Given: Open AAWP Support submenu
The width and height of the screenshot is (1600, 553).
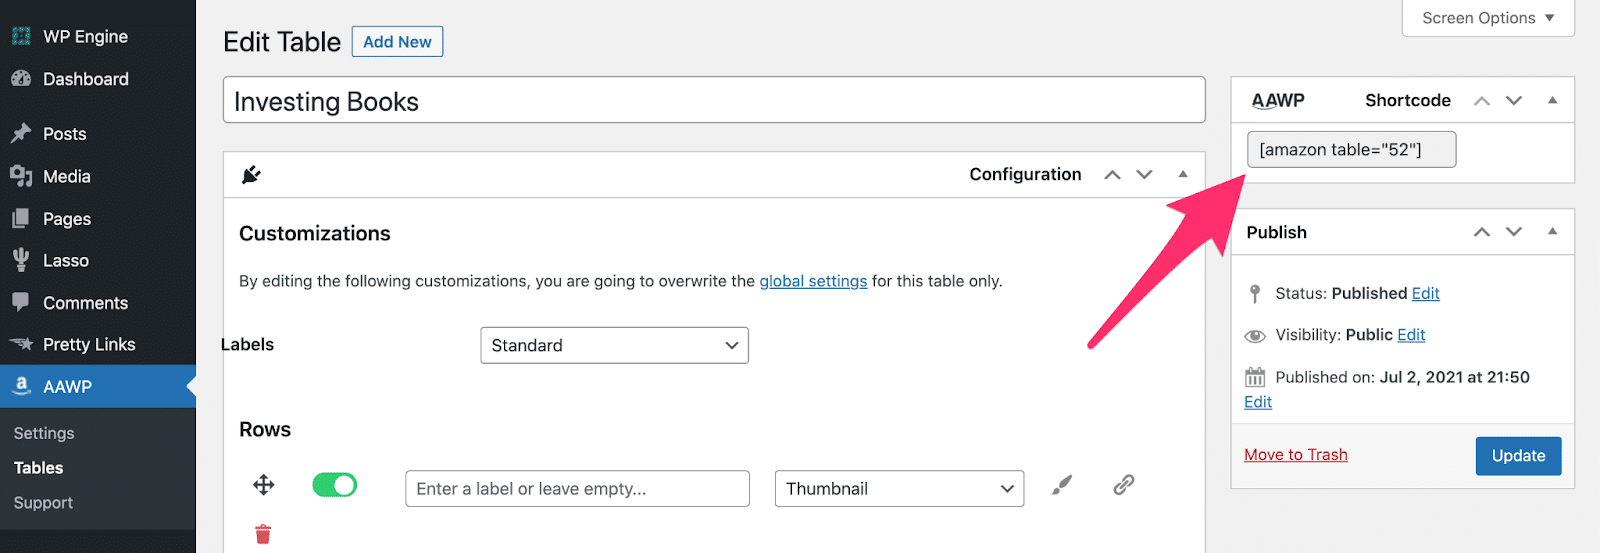Looking at the screenshot, I should coord(43,503).
